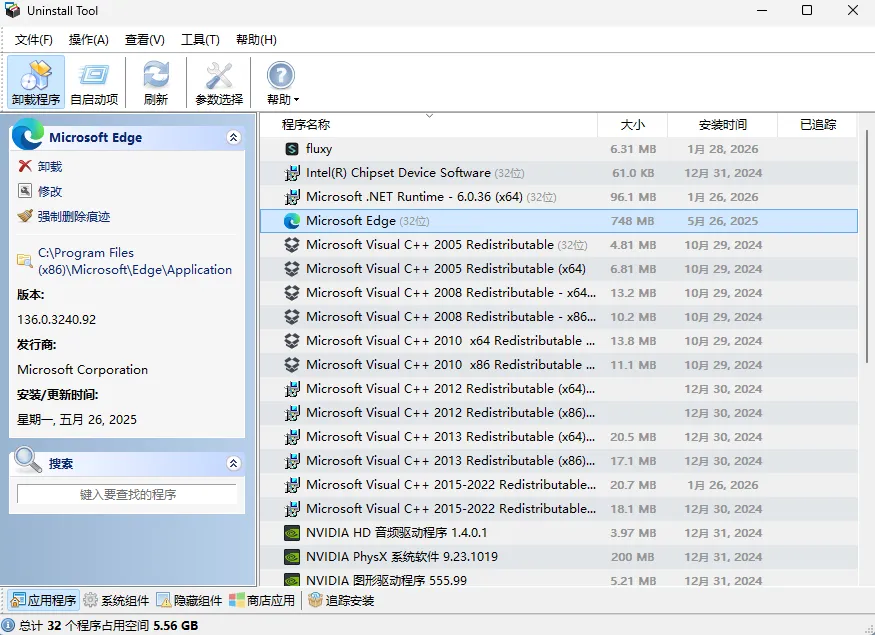Image resolution: width=875 pixels, height=635 pixels.
Task: Click the Microsoft .NET Runtime row icon
Action: [x=292, y=197]
